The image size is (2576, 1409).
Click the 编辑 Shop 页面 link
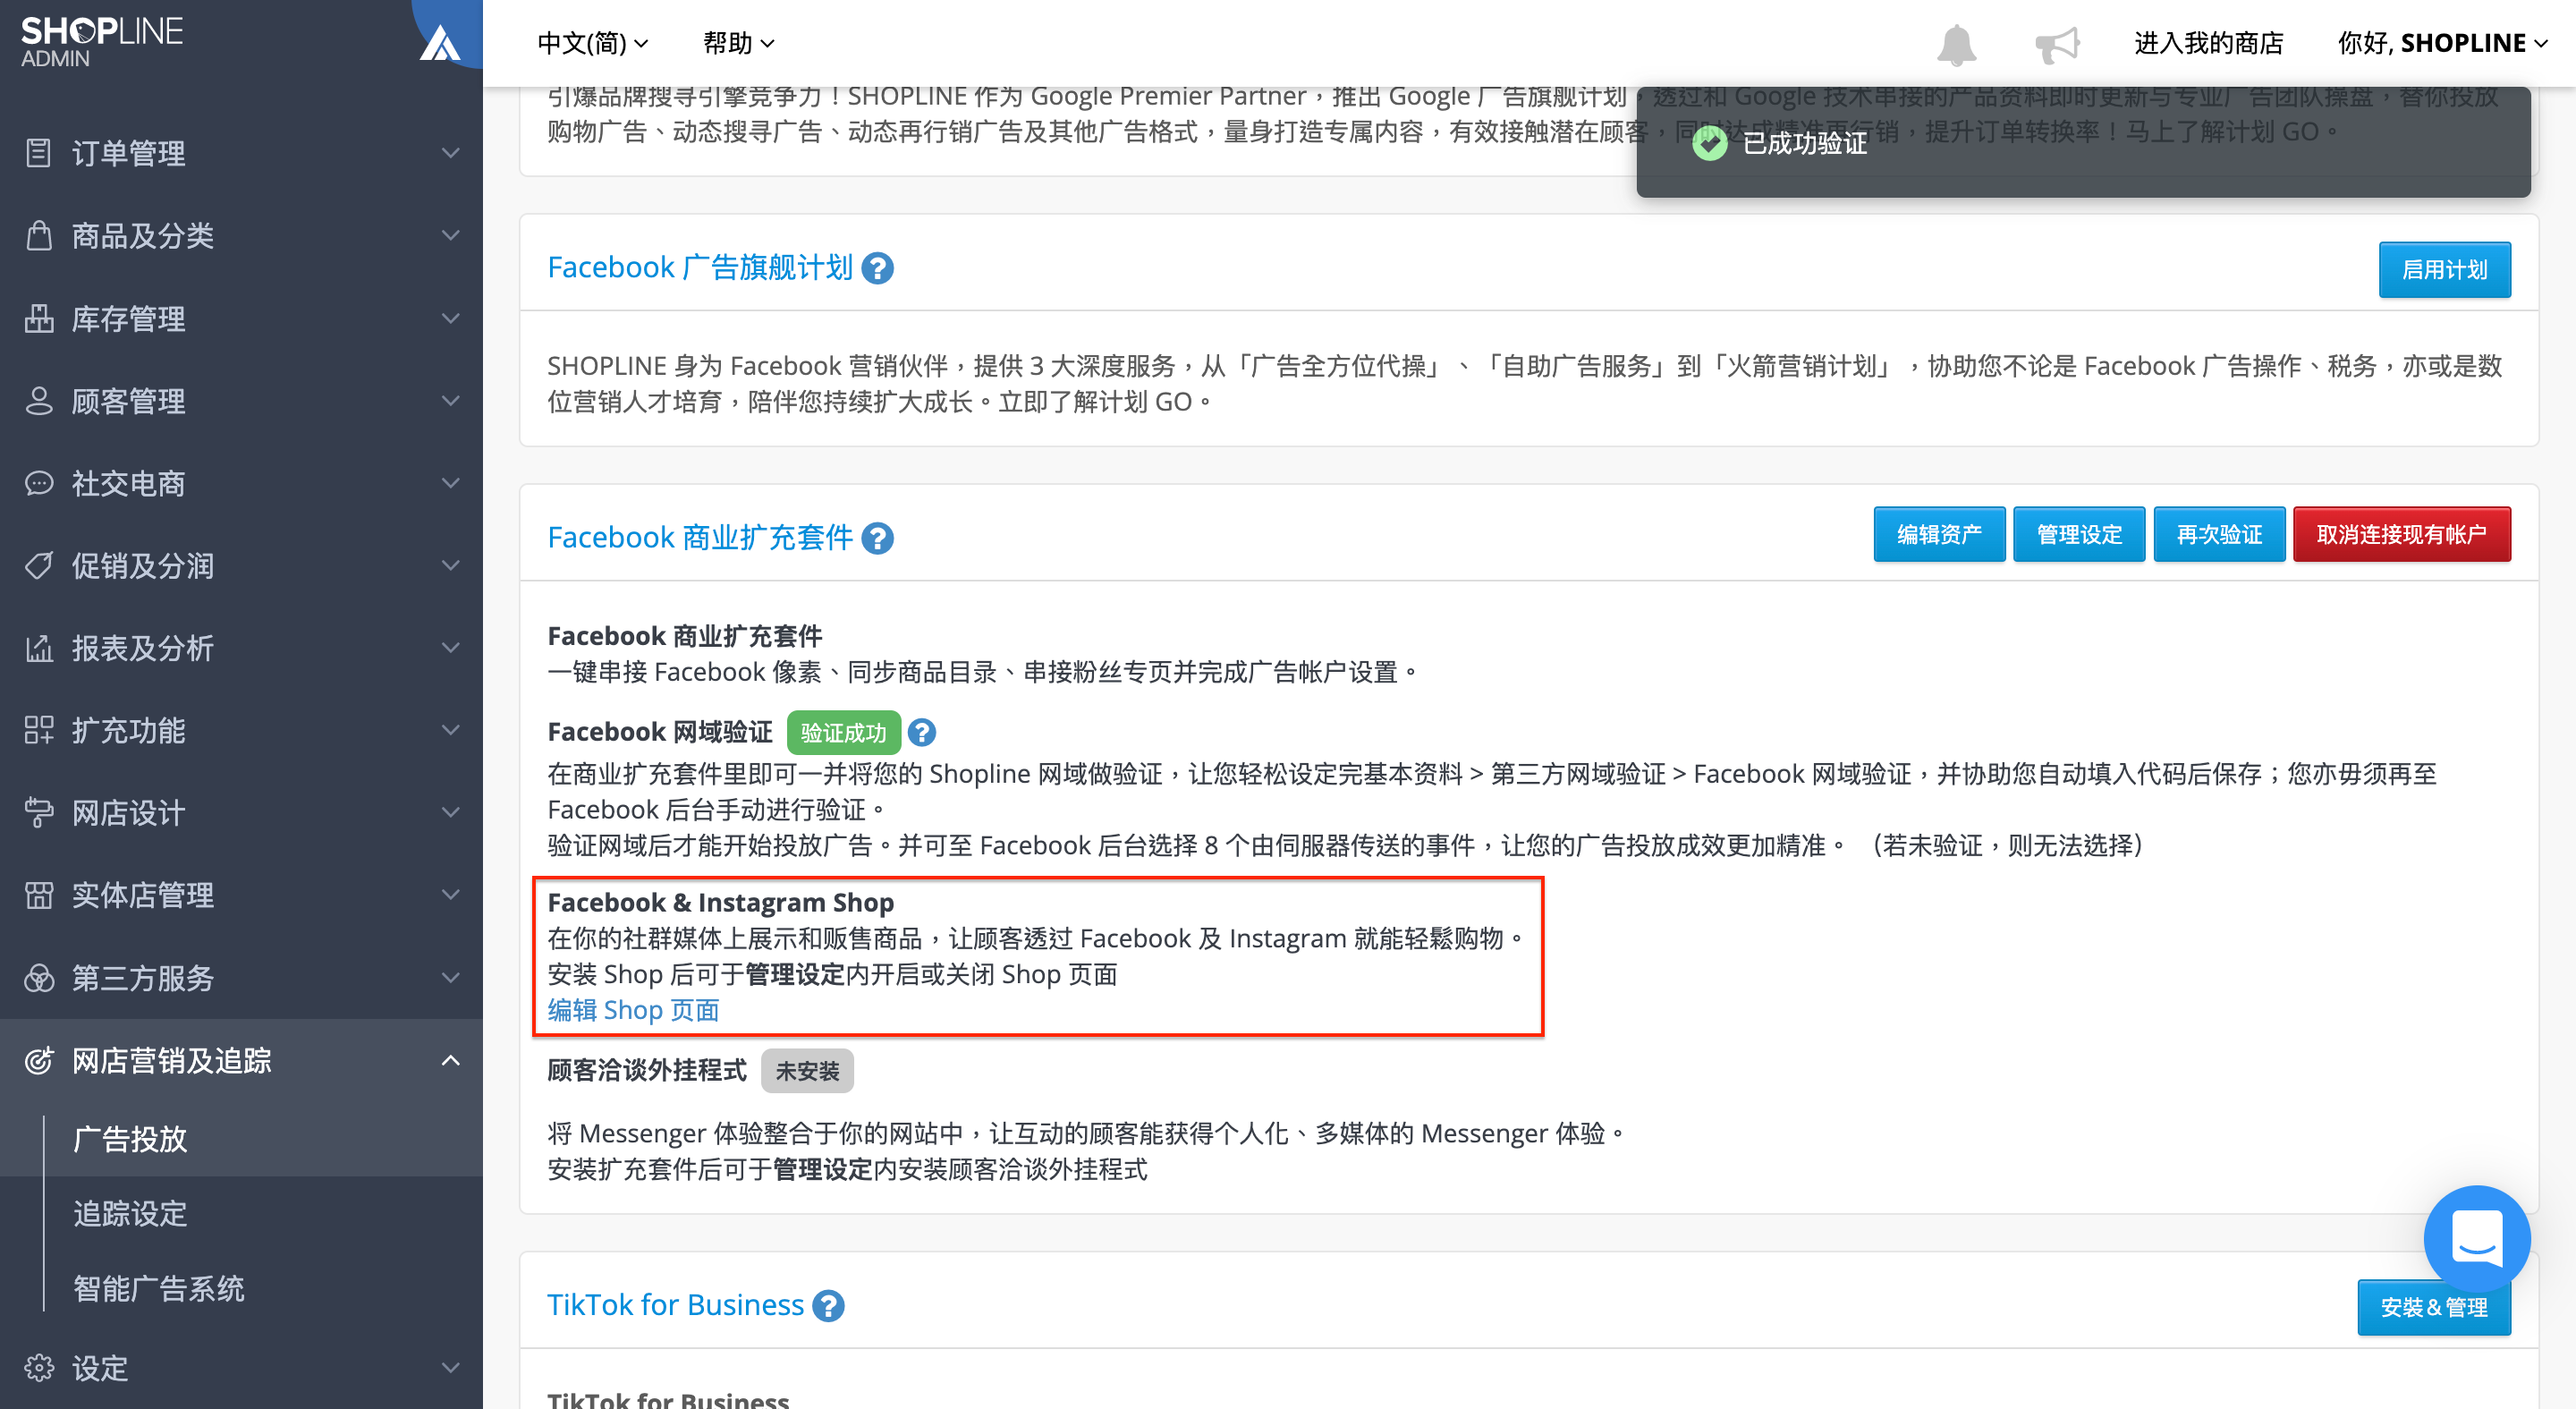point(633,1010)
